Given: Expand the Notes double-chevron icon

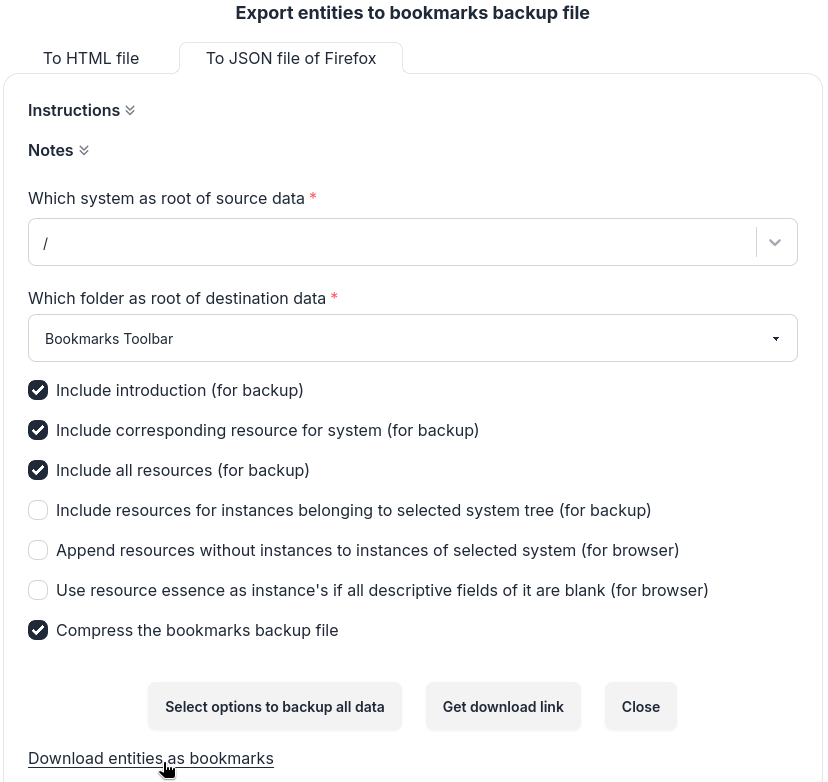Looking at the screenshot, I should pyautogui.click(x=84, y=151).
